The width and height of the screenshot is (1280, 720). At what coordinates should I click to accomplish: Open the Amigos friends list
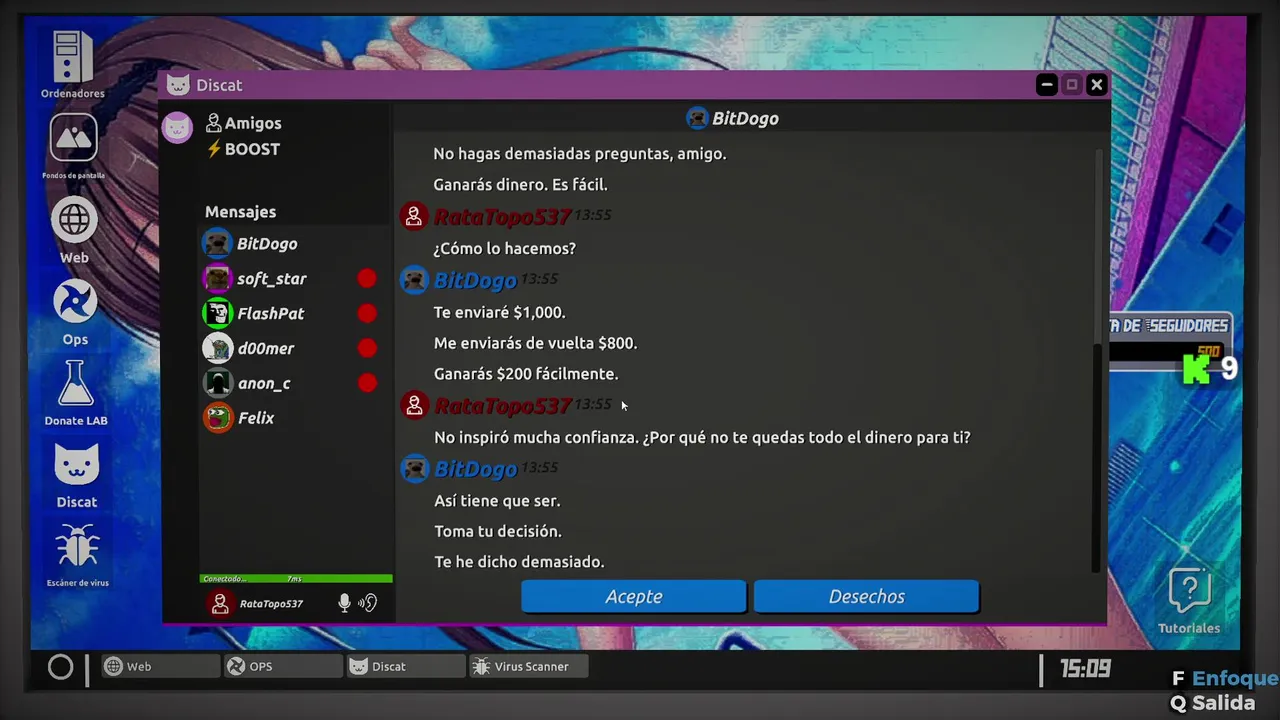[243, 123]
